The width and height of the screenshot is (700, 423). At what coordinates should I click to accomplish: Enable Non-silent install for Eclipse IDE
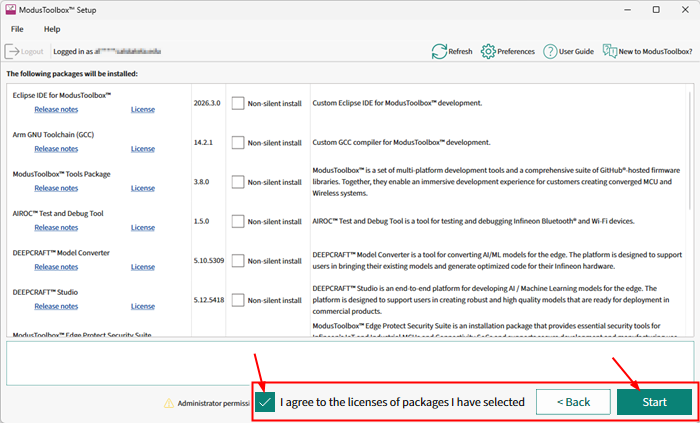click(238, 104)
